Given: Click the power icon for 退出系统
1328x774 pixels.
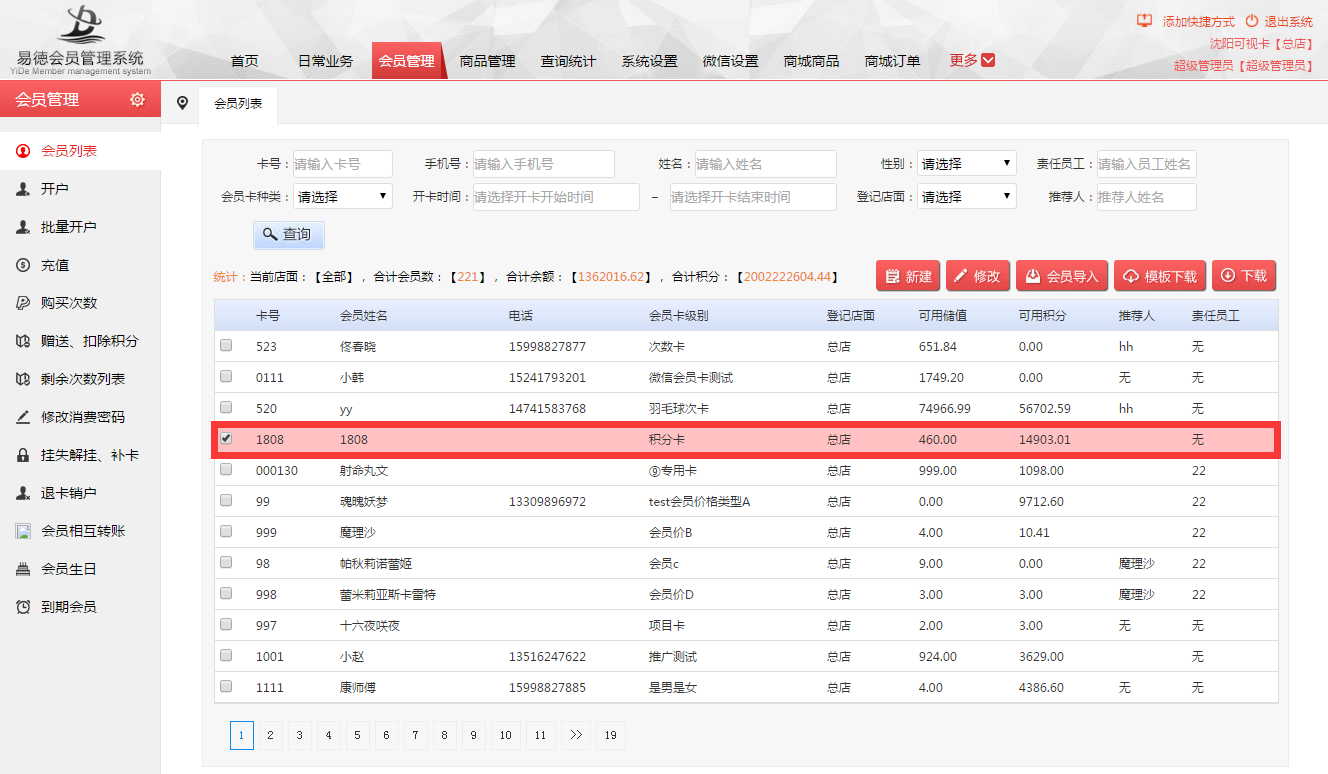Looking at the screenshot, I should [x=1252, y=21].
